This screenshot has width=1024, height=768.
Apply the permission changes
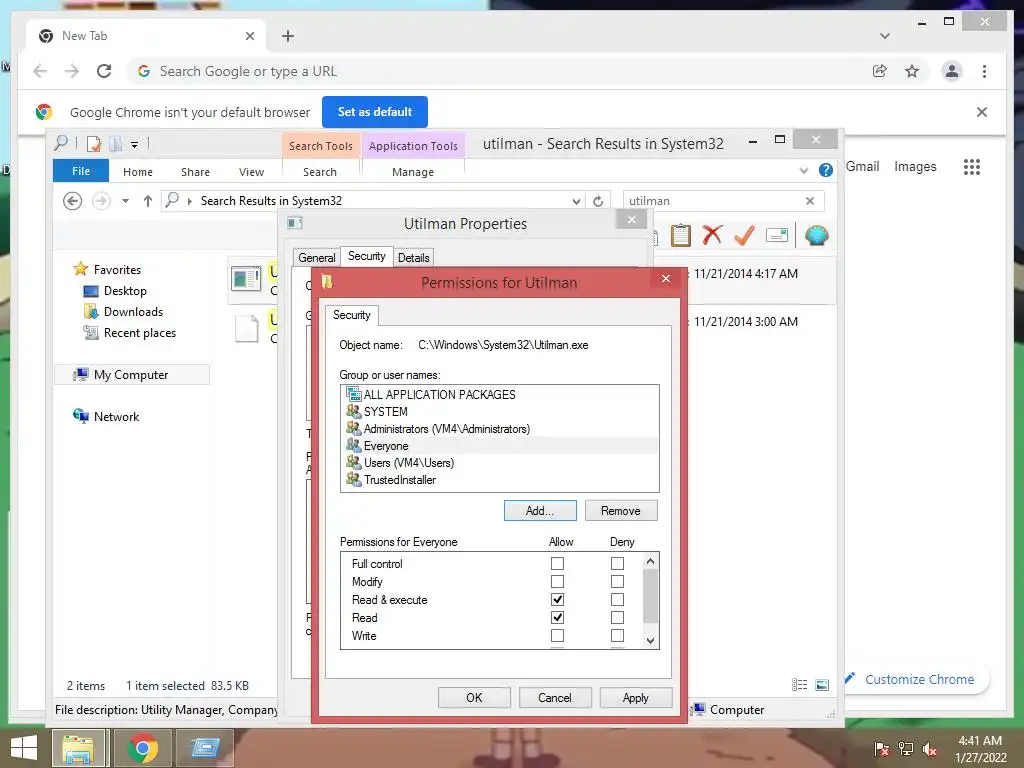coord(635,697)
